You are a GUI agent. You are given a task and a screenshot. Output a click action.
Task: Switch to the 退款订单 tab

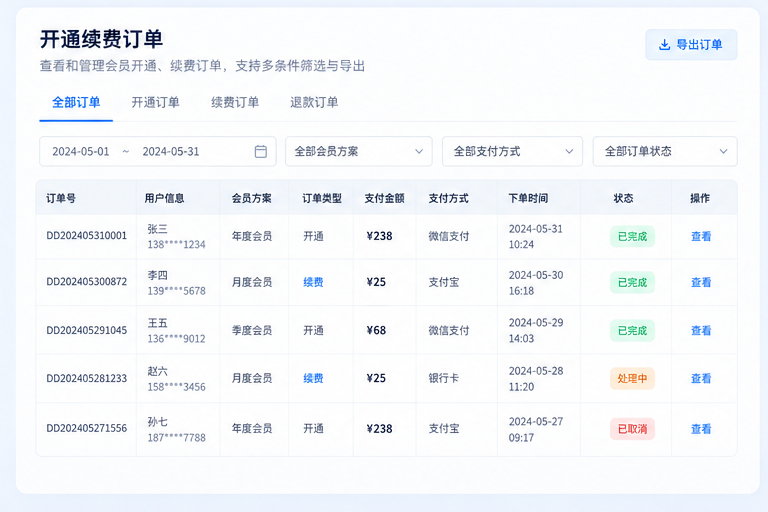pos(314,102)
